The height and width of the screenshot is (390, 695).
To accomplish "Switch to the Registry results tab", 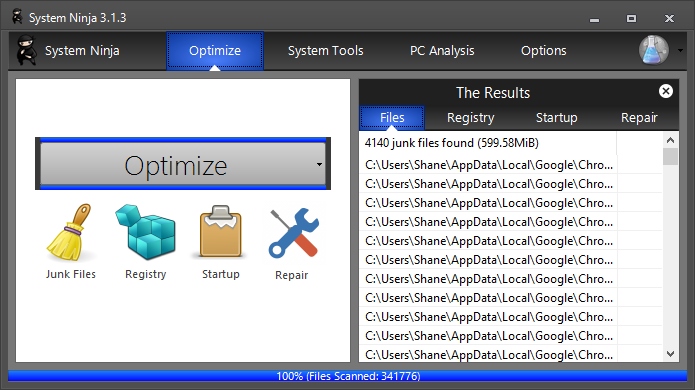I will (470, 117).
